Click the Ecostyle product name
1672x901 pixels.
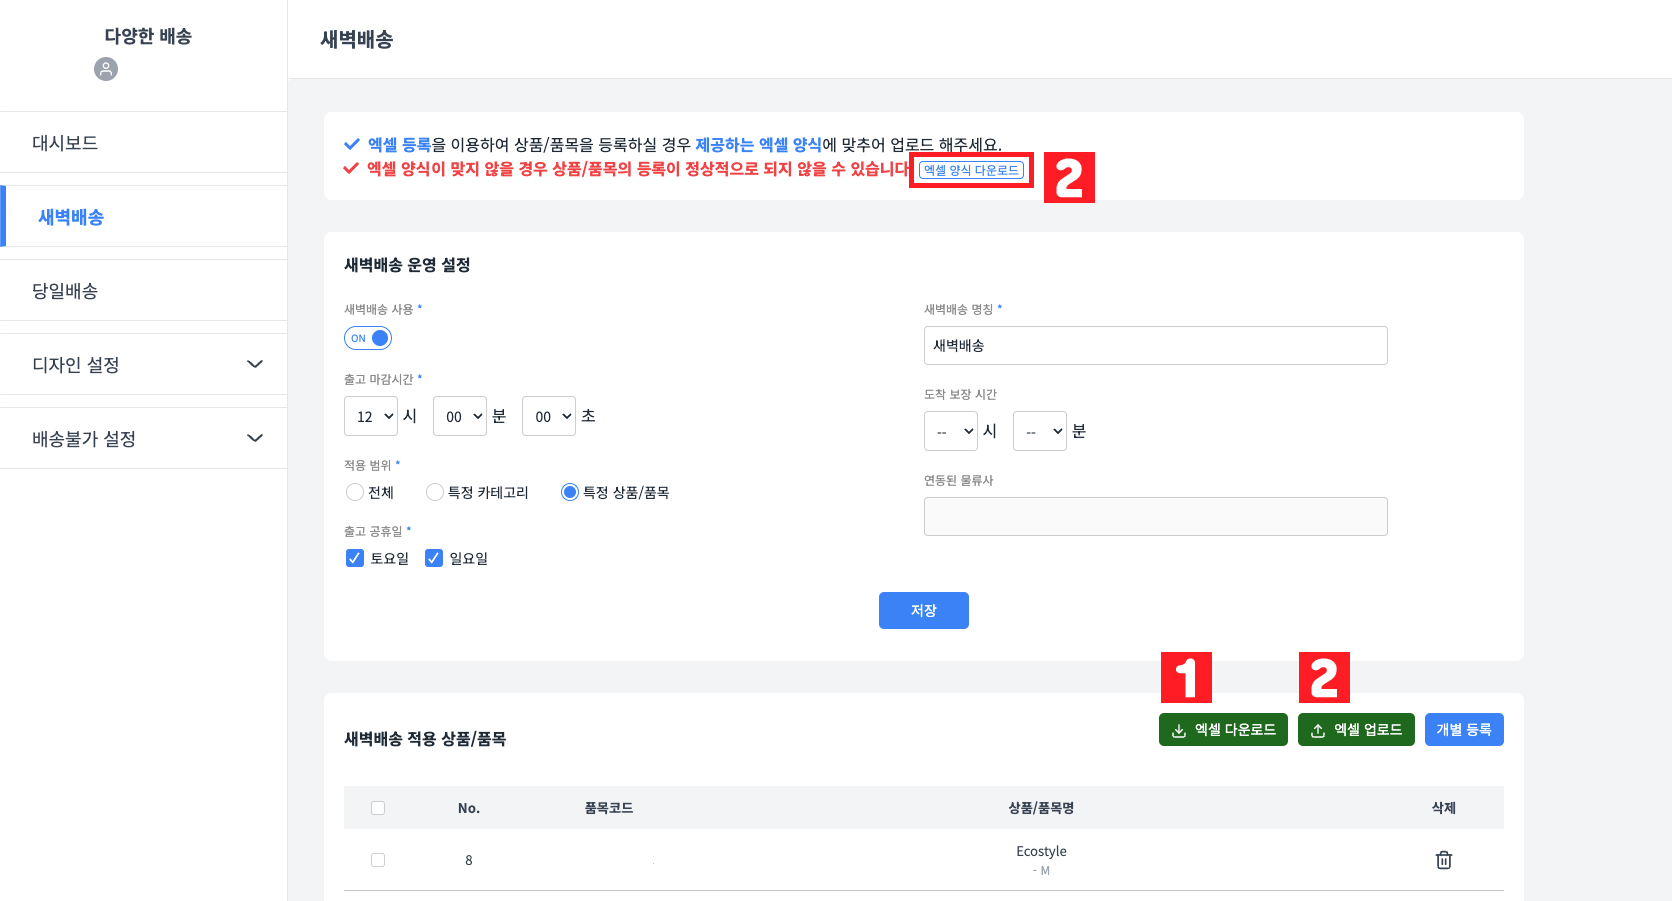1041,851
